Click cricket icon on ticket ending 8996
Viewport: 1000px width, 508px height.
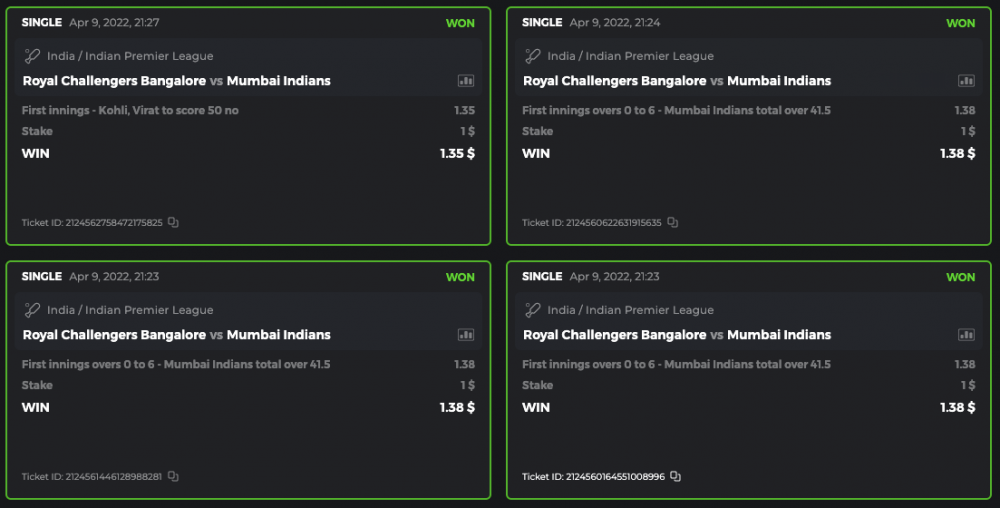pos(533,311)
